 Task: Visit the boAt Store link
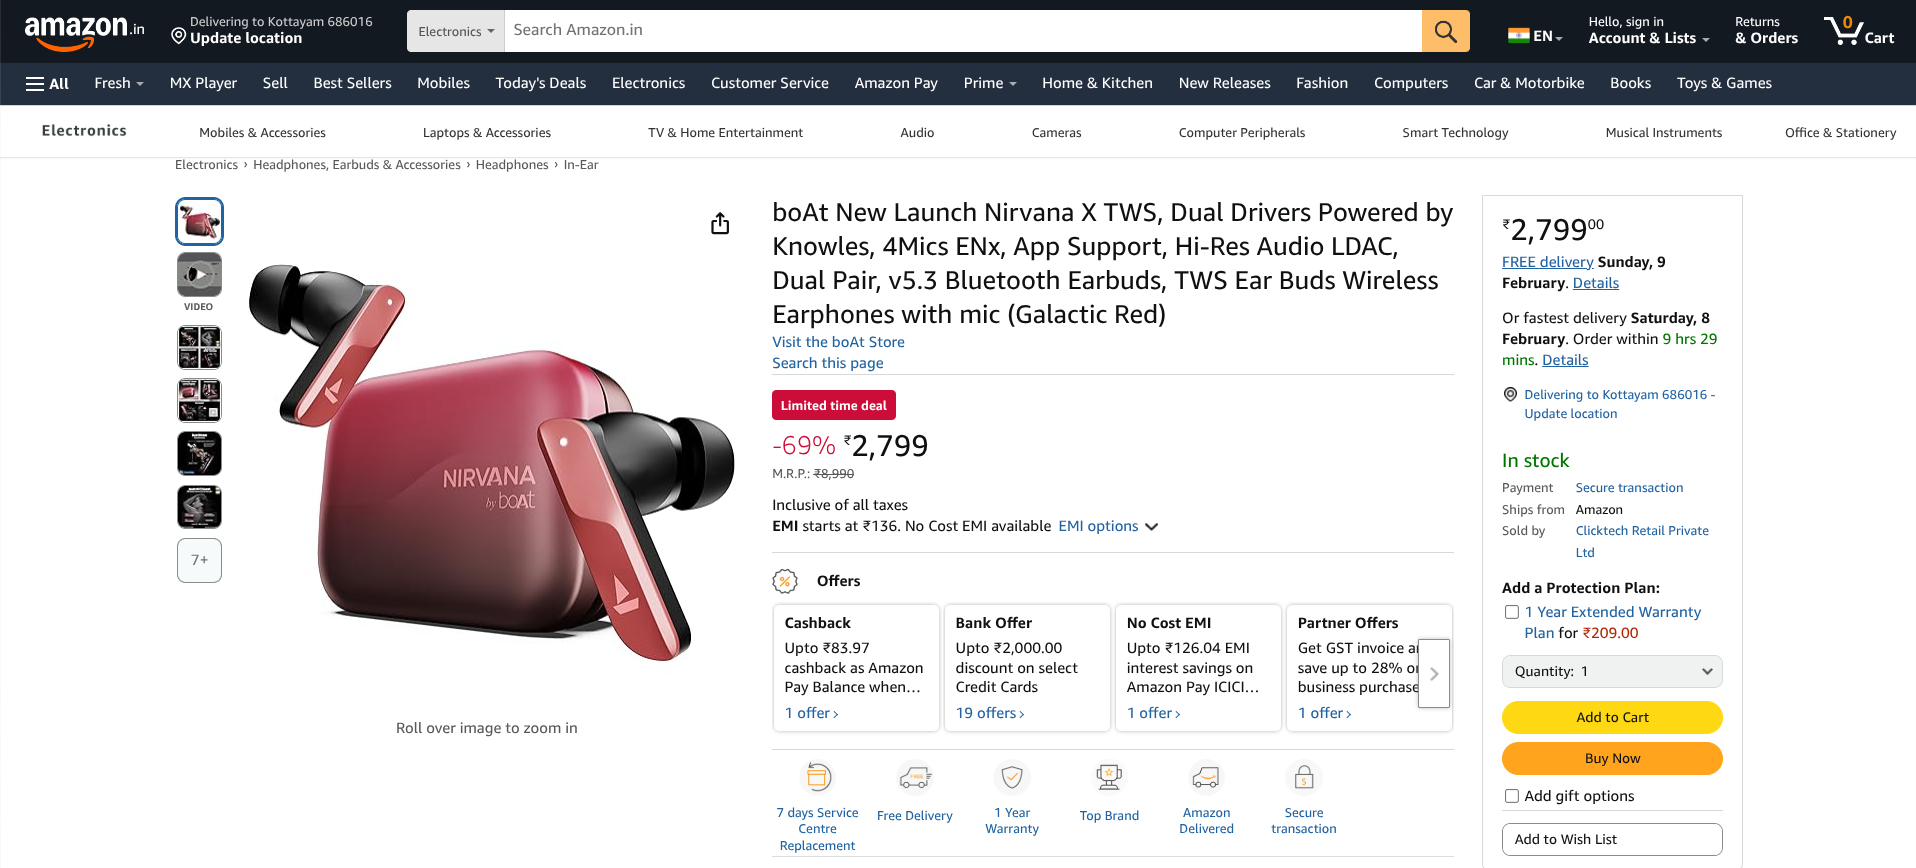[x=838, y=342]
